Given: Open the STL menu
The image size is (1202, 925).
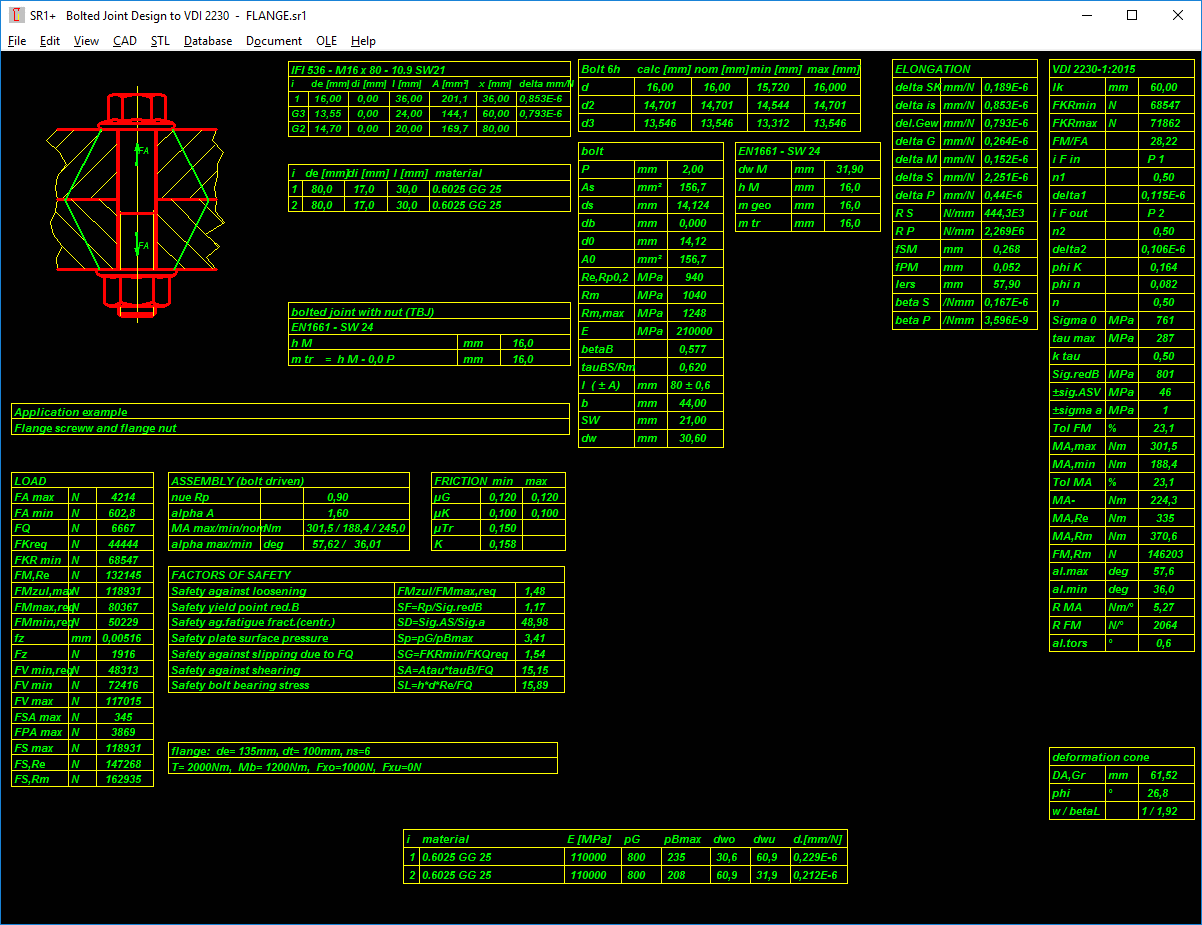Looking at the screenshot, I should tap(160, 41).
